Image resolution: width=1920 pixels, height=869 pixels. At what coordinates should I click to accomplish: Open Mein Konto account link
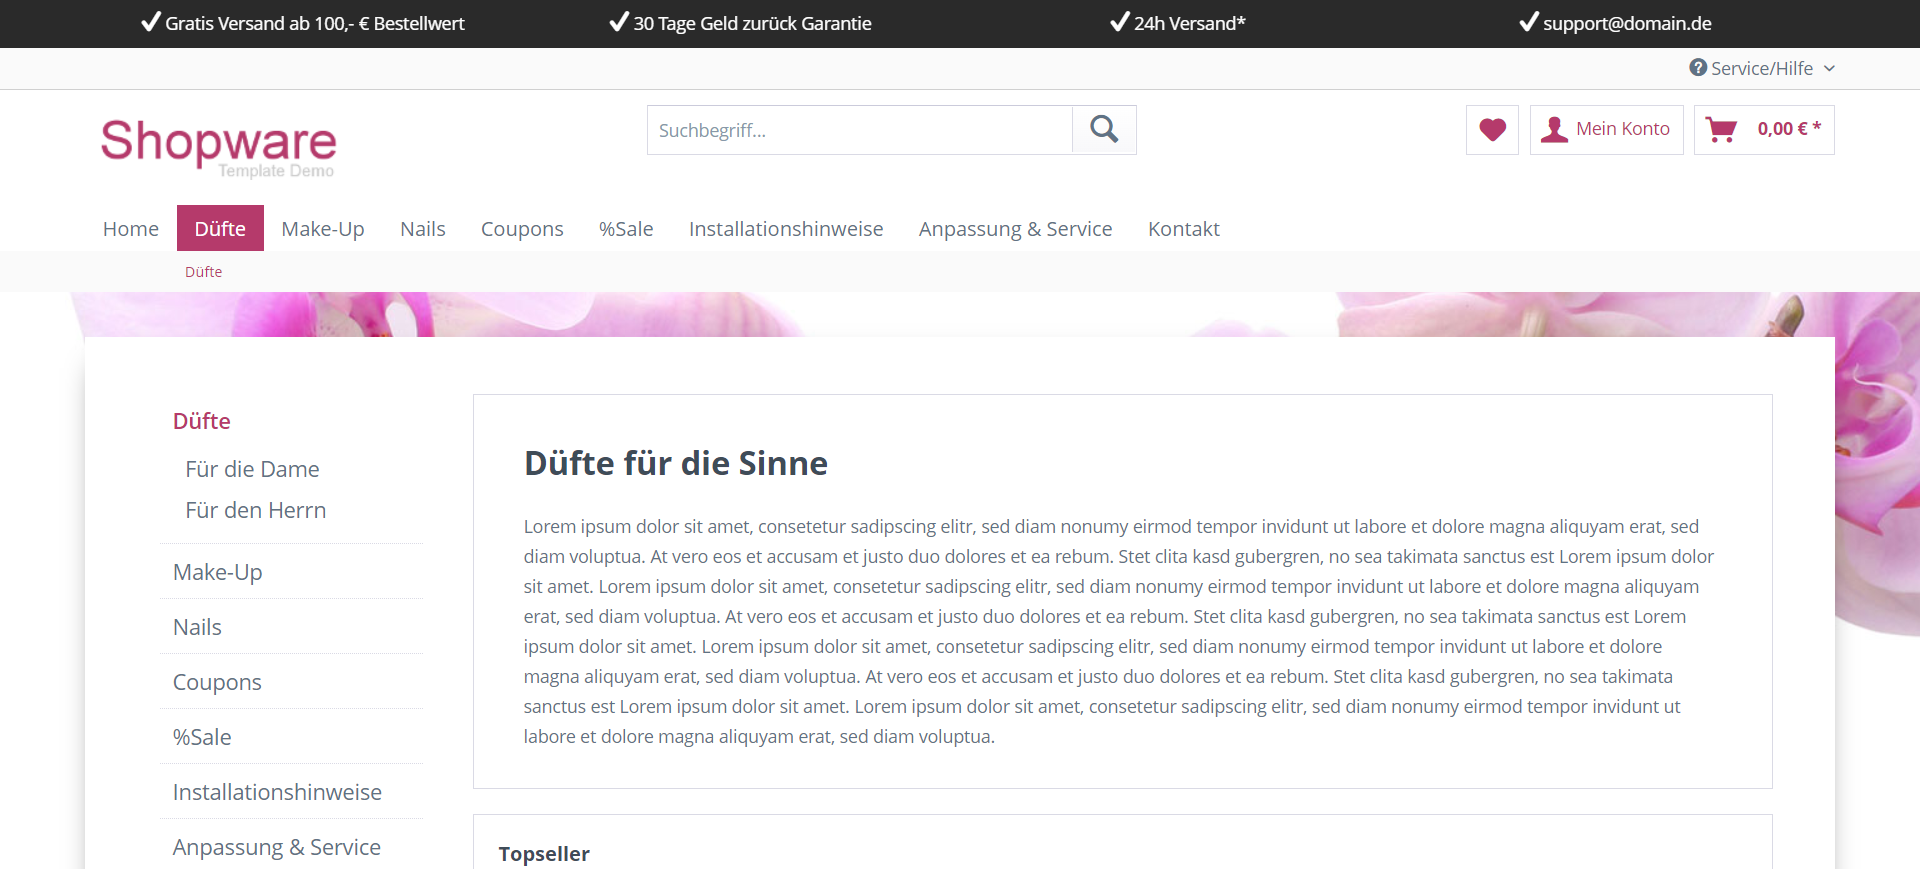pyautogui.click(x=1606, y=130)
